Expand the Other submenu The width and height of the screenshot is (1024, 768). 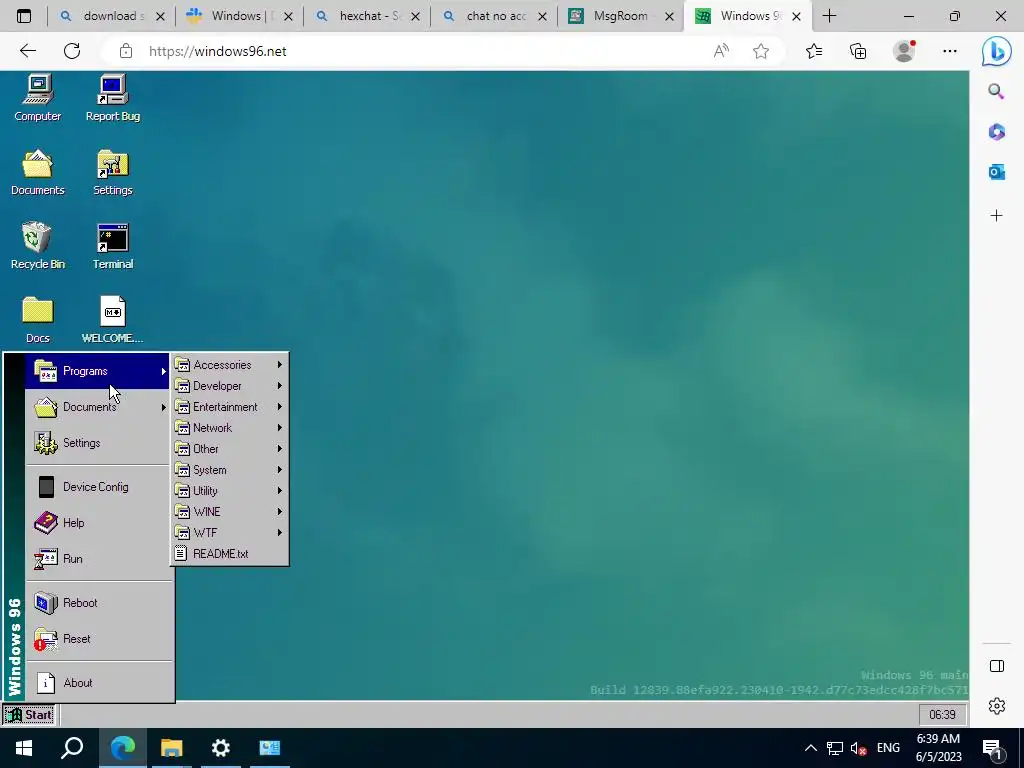point(229,449)
